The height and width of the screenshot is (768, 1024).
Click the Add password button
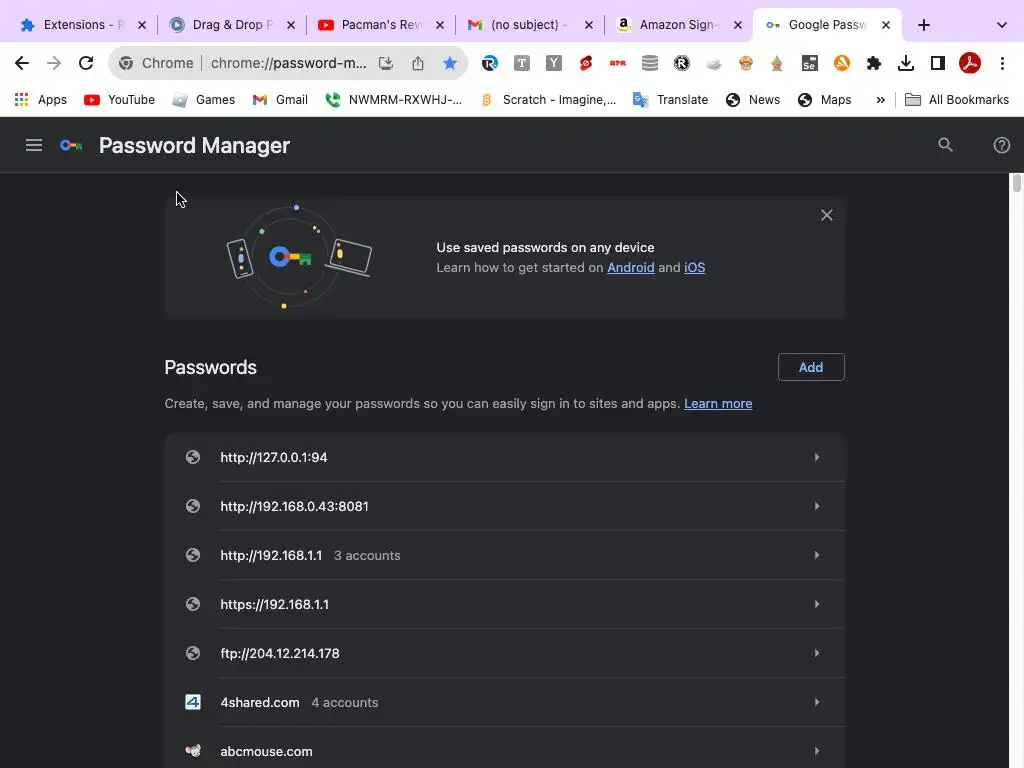811,367
